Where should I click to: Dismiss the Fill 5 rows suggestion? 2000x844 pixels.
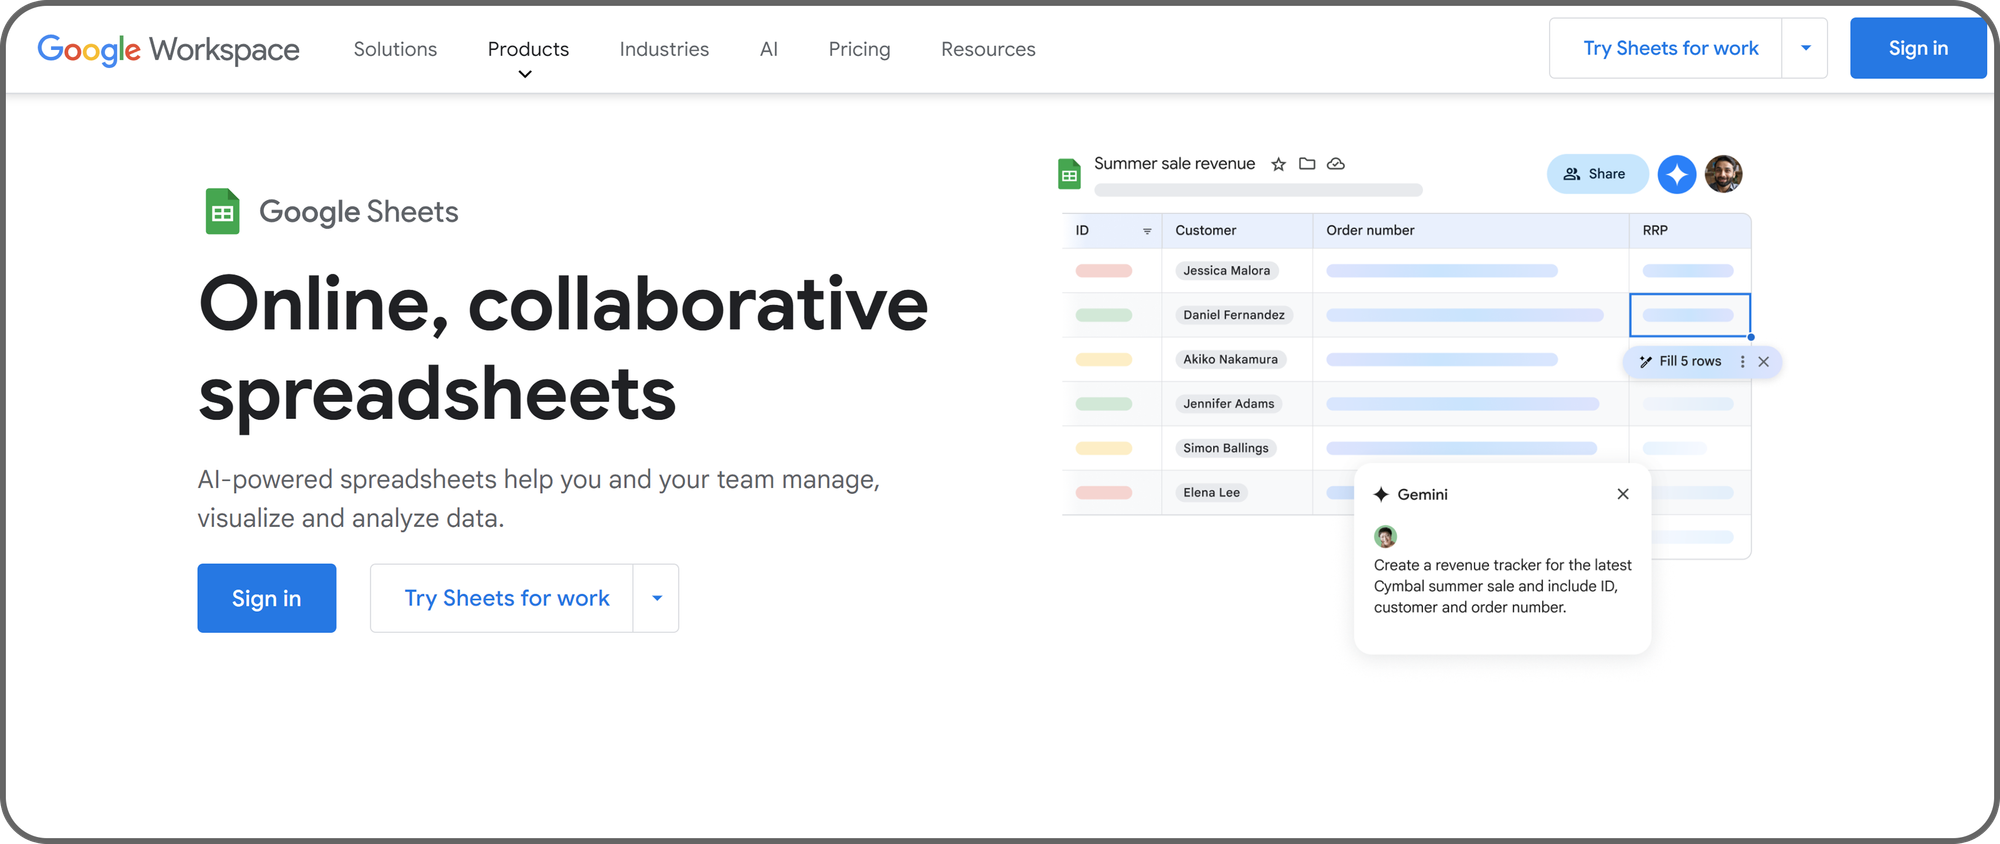[1764, 362]
